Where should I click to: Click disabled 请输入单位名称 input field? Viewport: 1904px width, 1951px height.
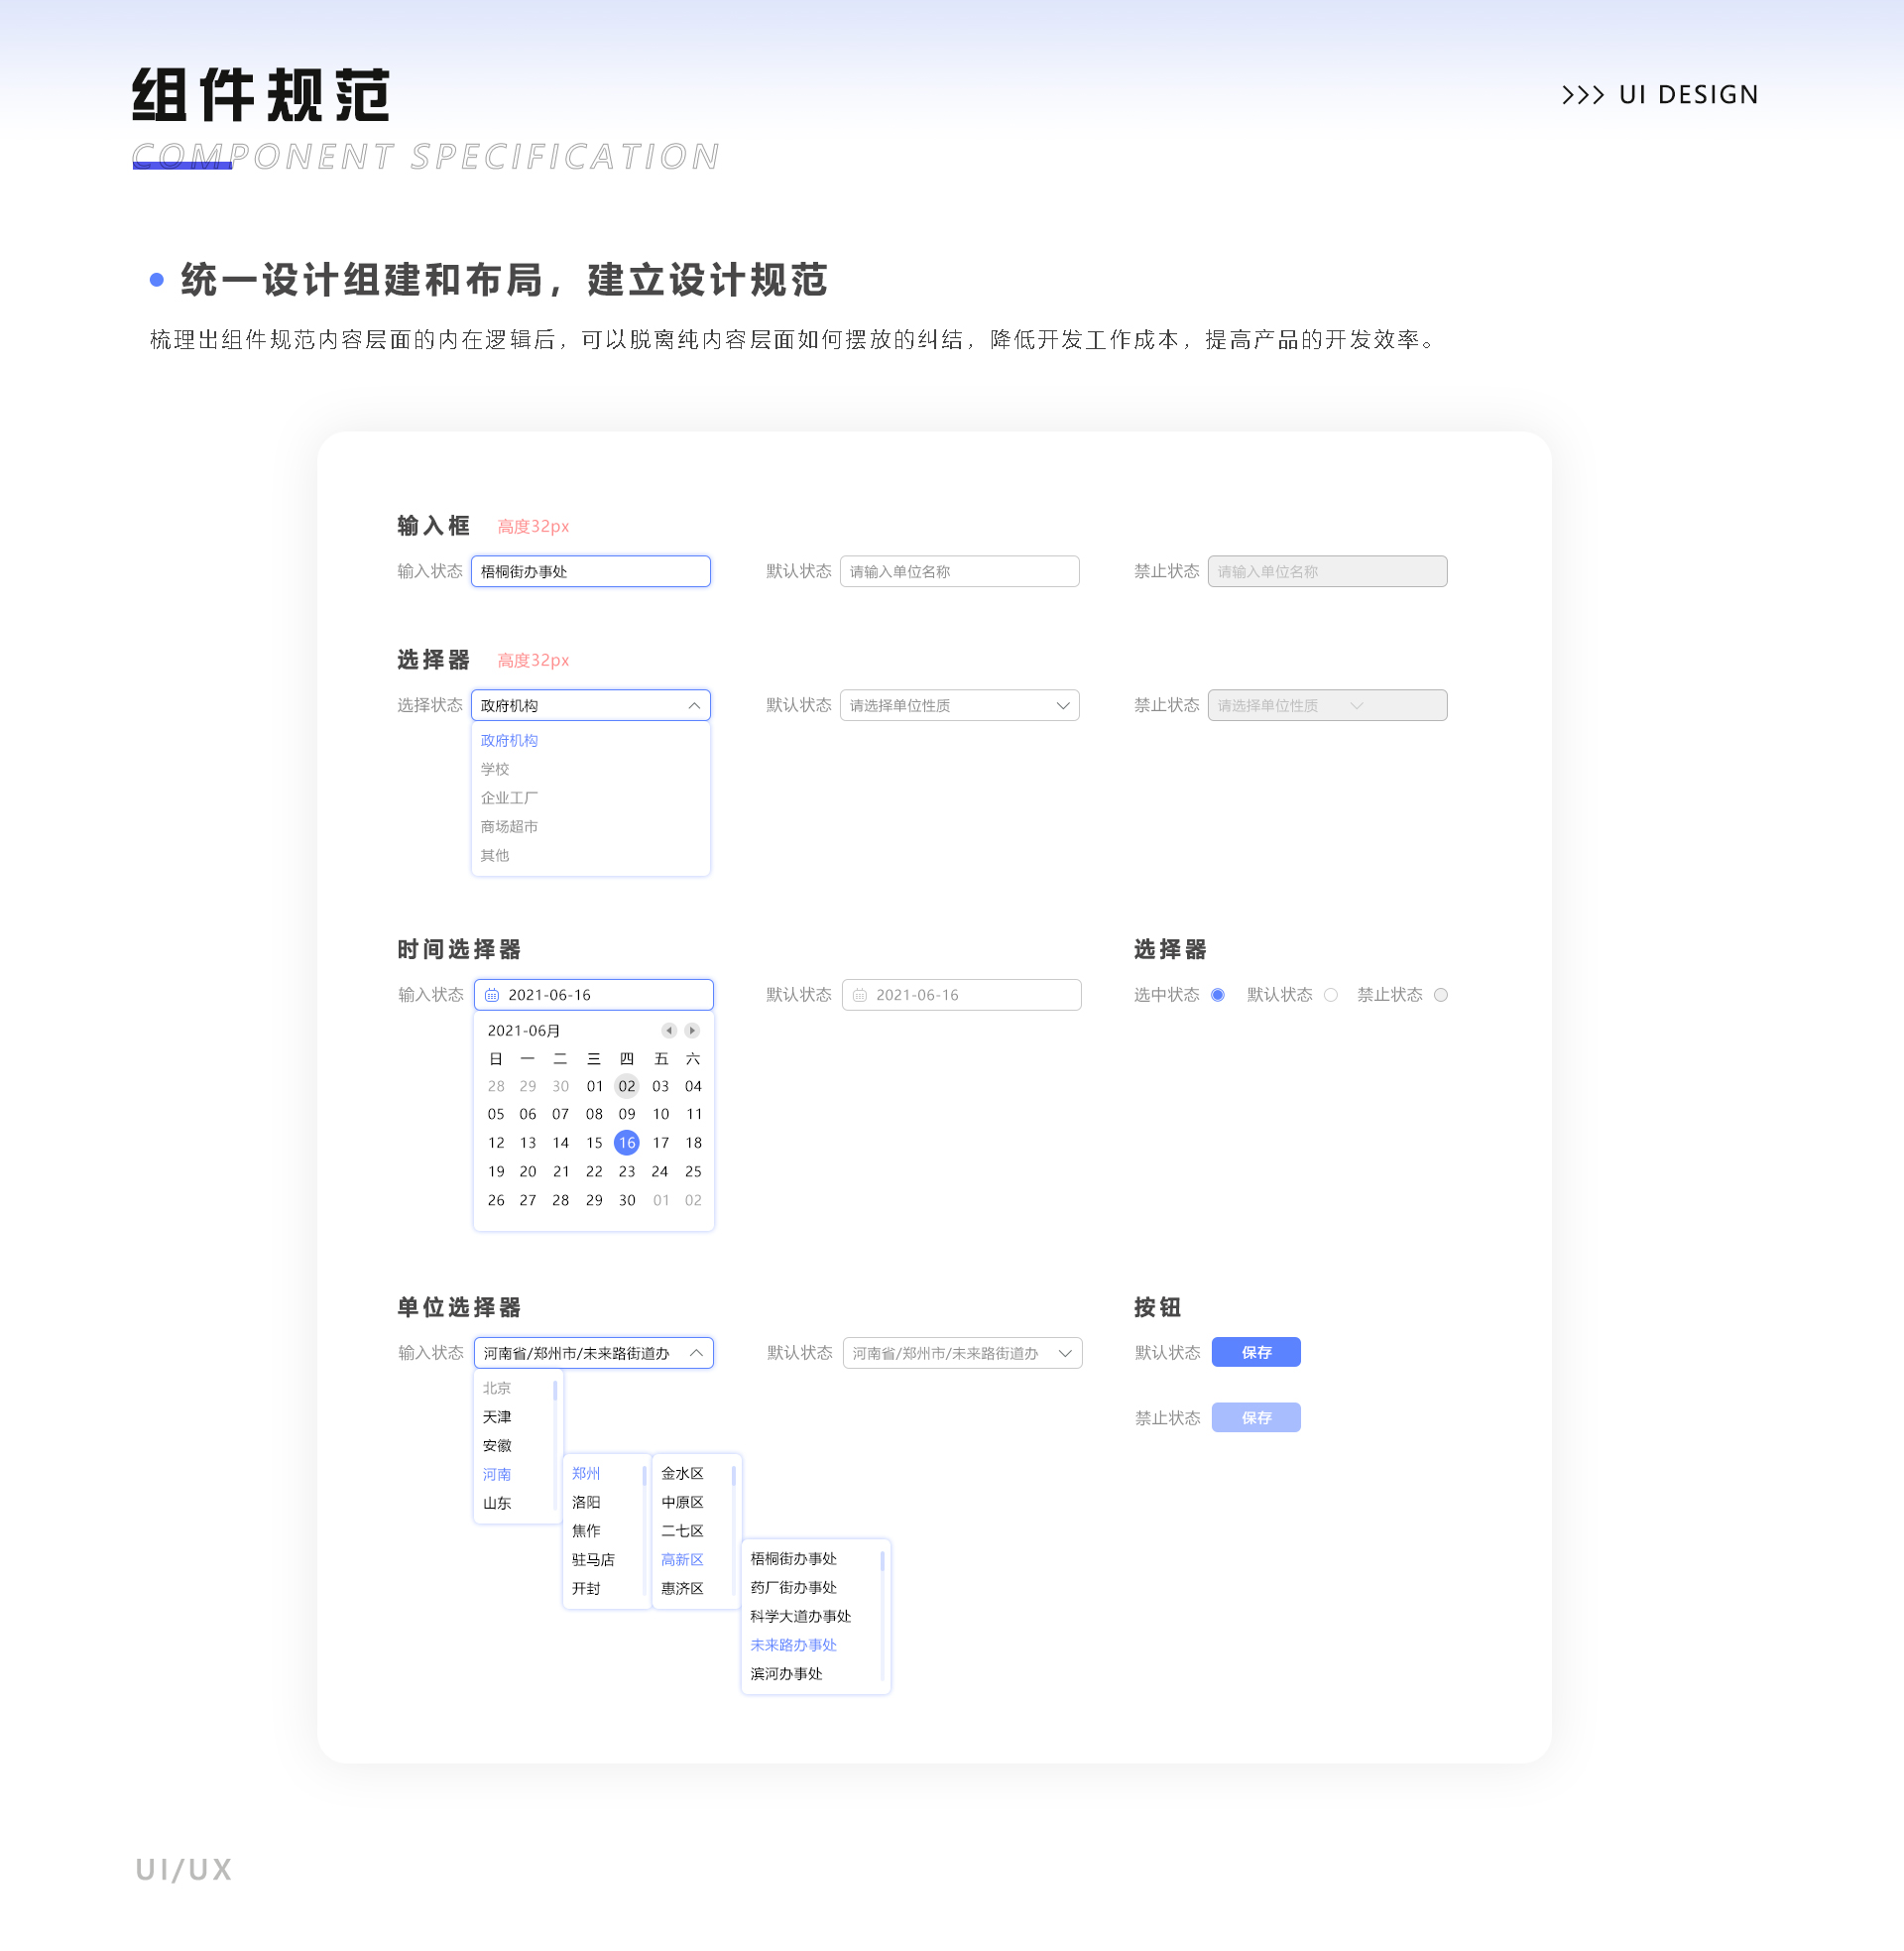1328,571
